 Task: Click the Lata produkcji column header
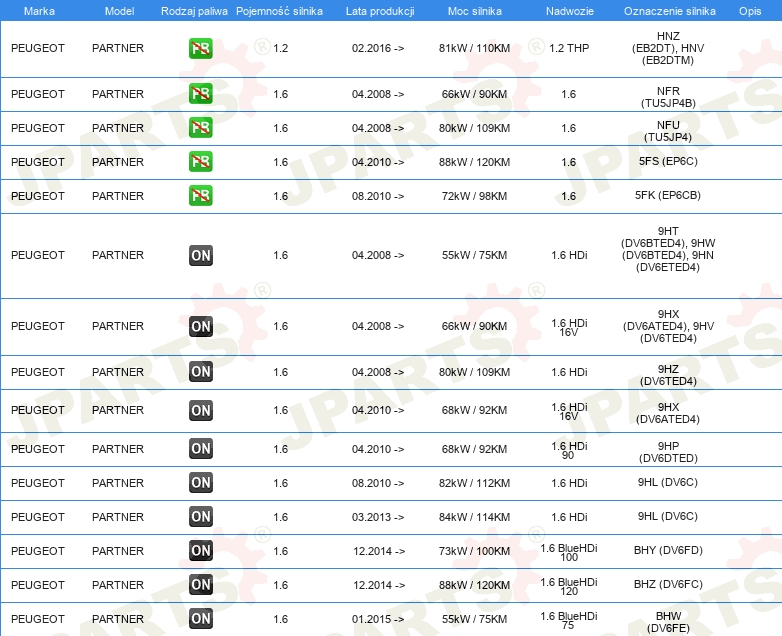tap(378, 10)
